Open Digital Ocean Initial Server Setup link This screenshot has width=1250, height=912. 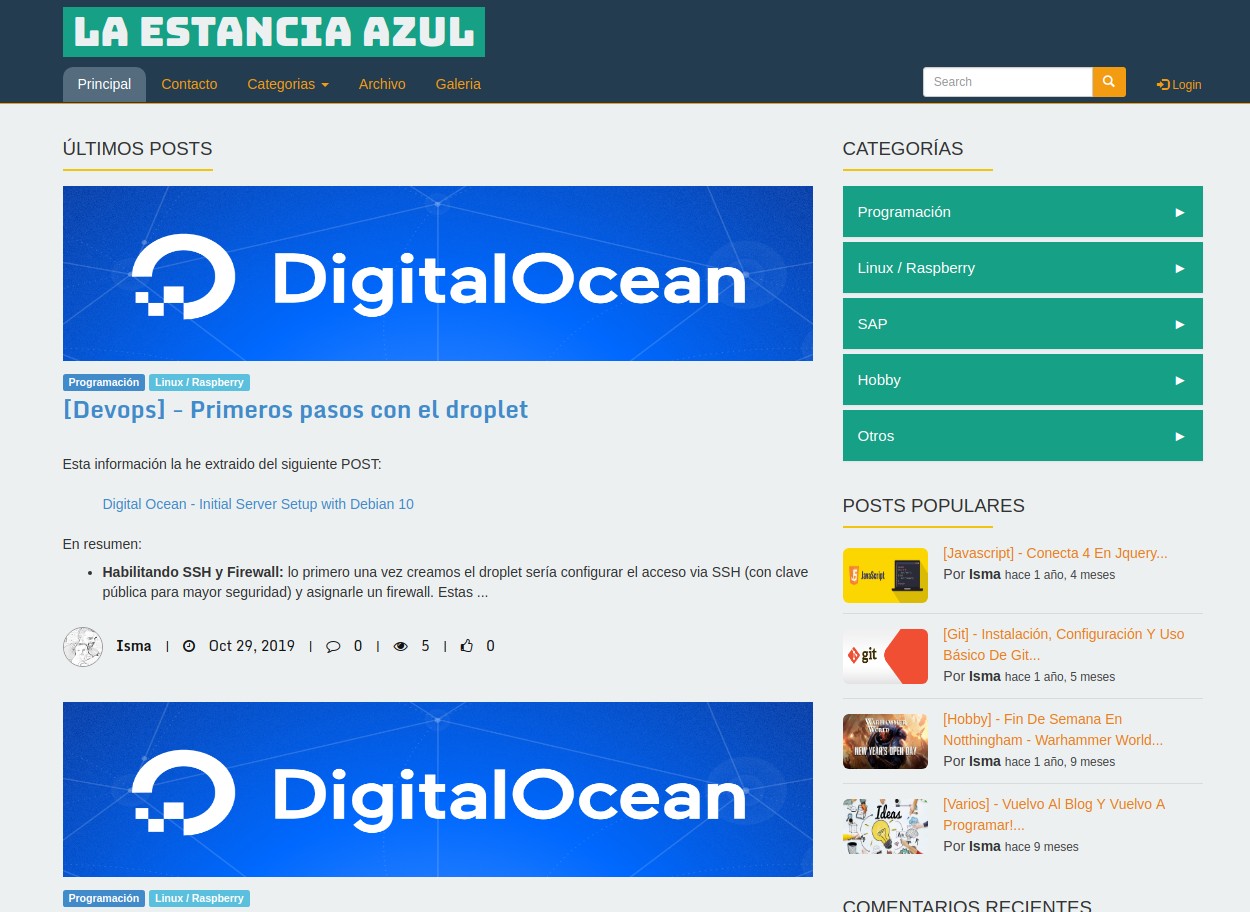(258, 504)
